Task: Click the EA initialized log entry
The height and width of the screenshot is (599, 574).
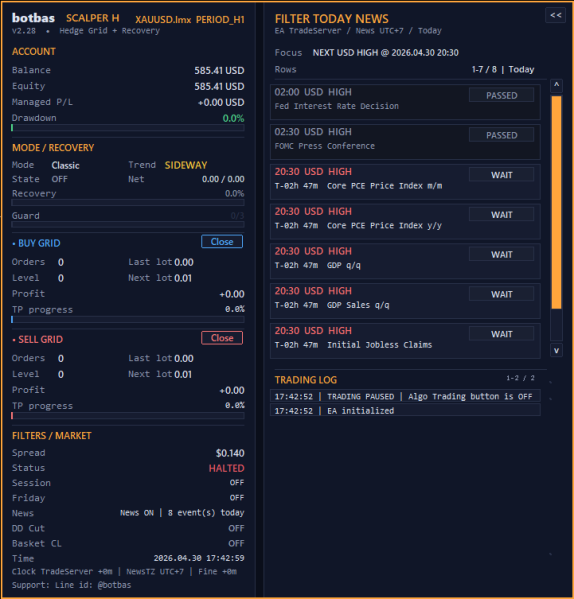Action: (x=405, y=410)
